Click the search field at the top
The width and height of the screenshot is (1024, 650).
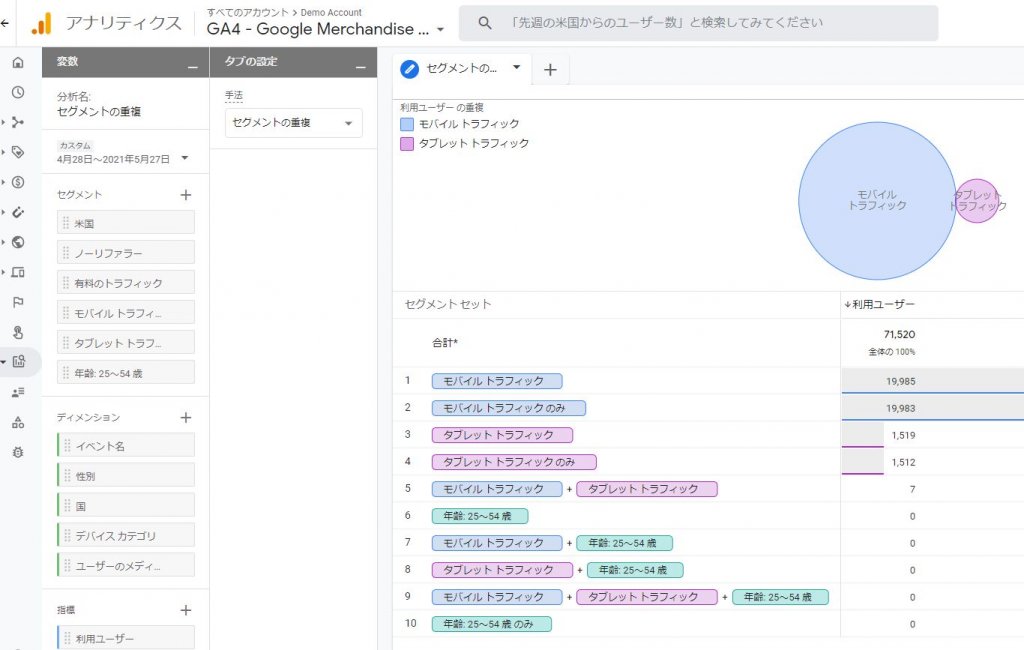point(699,23)
